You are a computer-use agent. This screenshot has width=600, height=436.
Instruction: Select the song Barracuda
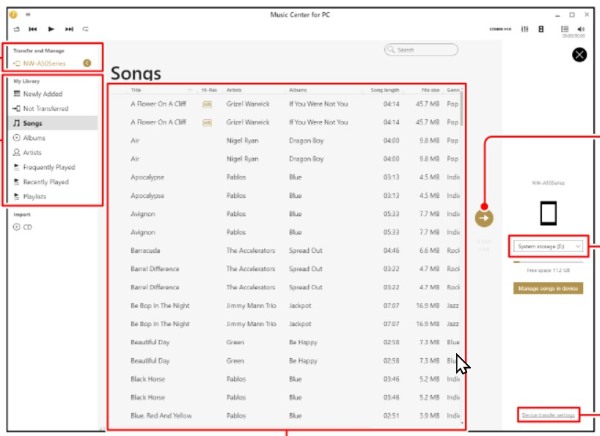[145, 251]
